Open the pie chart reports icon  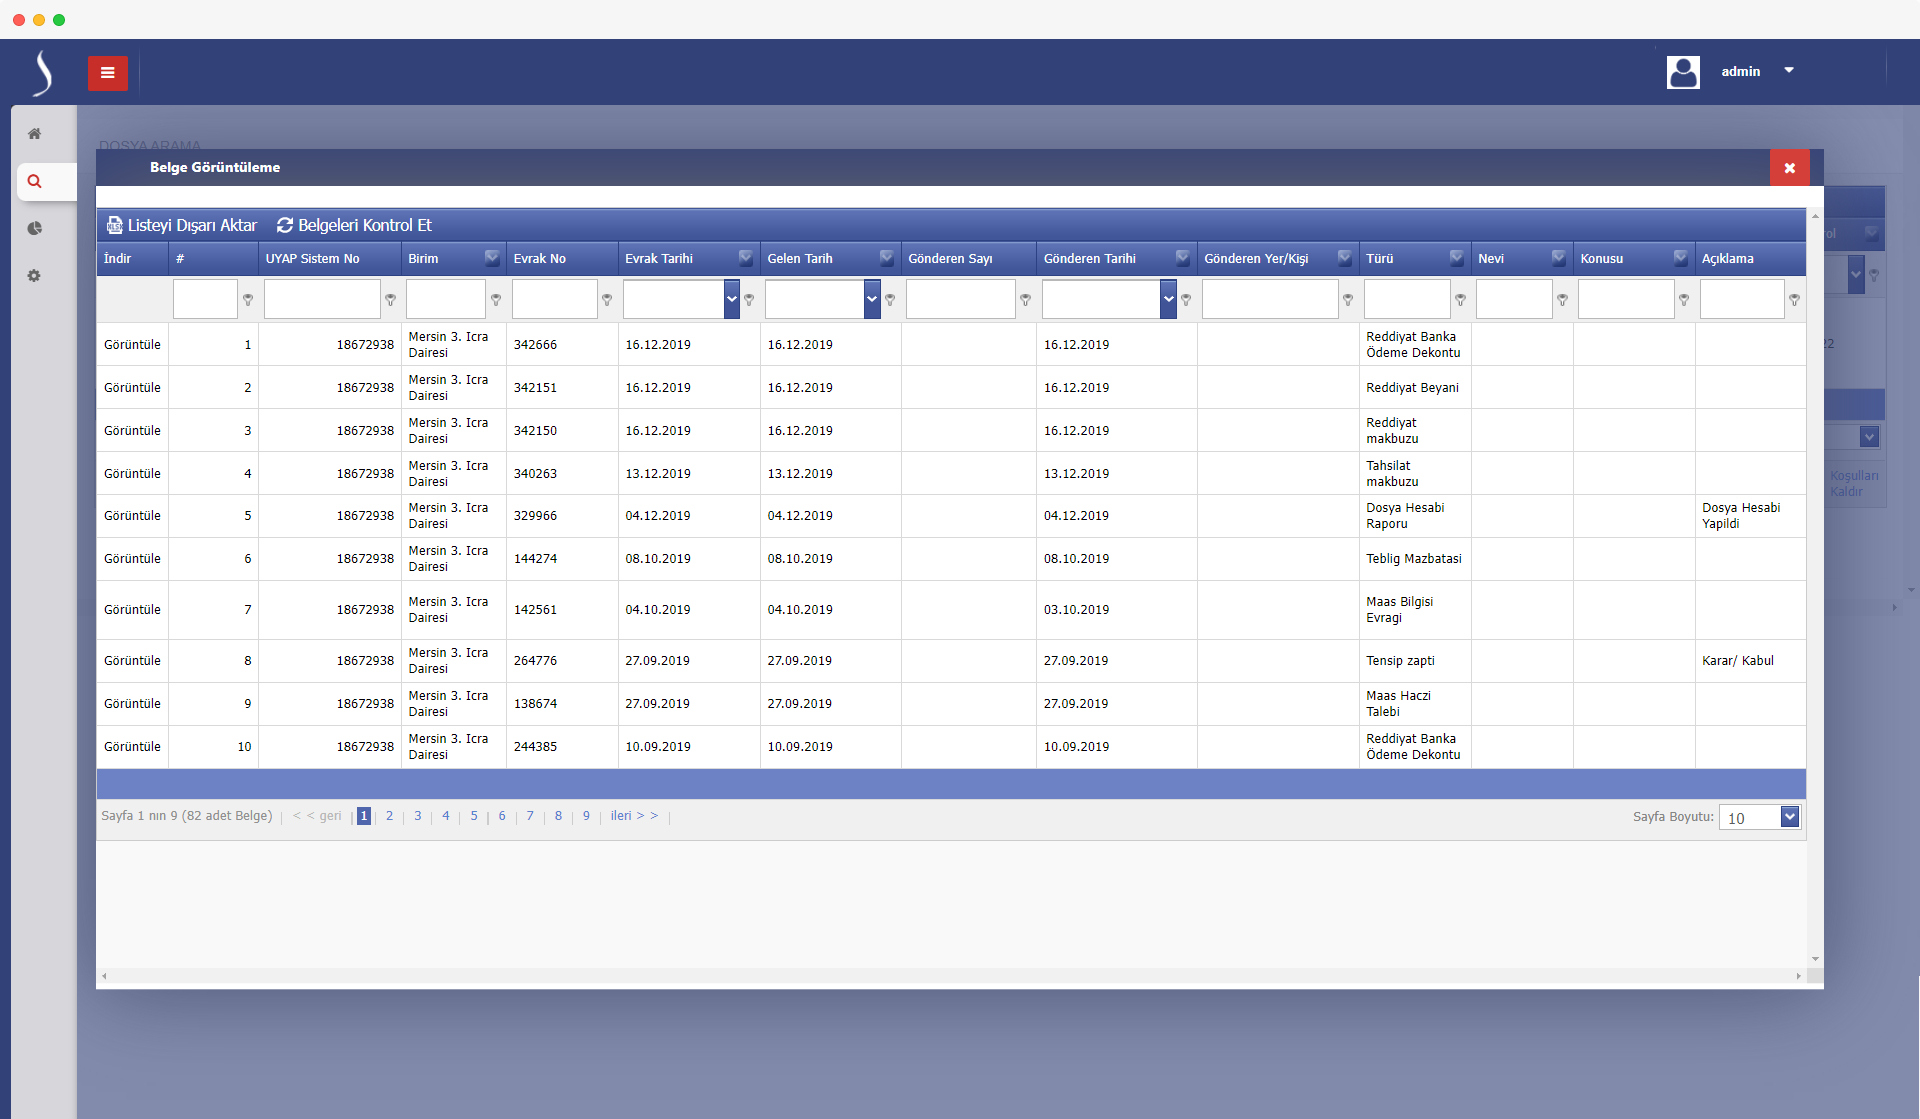pyautogui.click(x=35, y=229)
